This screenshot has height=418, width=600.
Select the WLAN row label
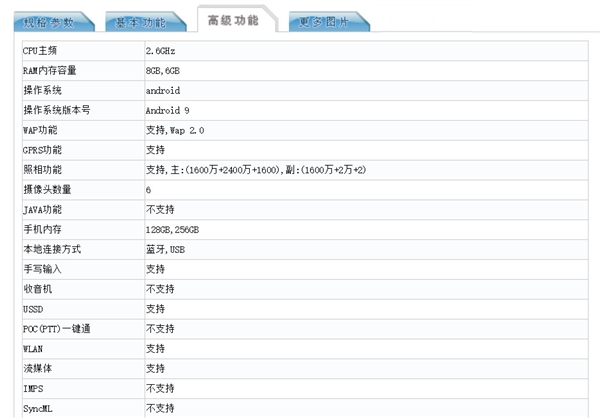click(x=33, y=348)
